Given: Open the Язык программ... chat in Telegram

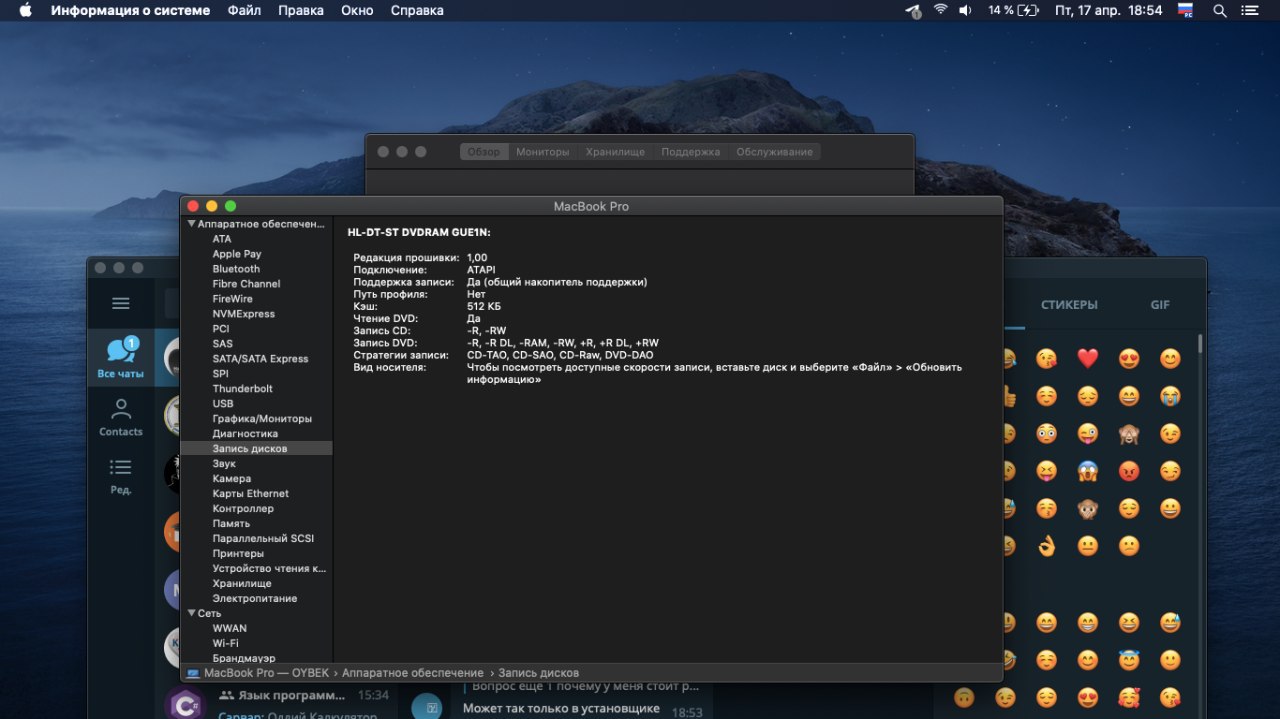Looking at the screenshot, I should [292, 695].
